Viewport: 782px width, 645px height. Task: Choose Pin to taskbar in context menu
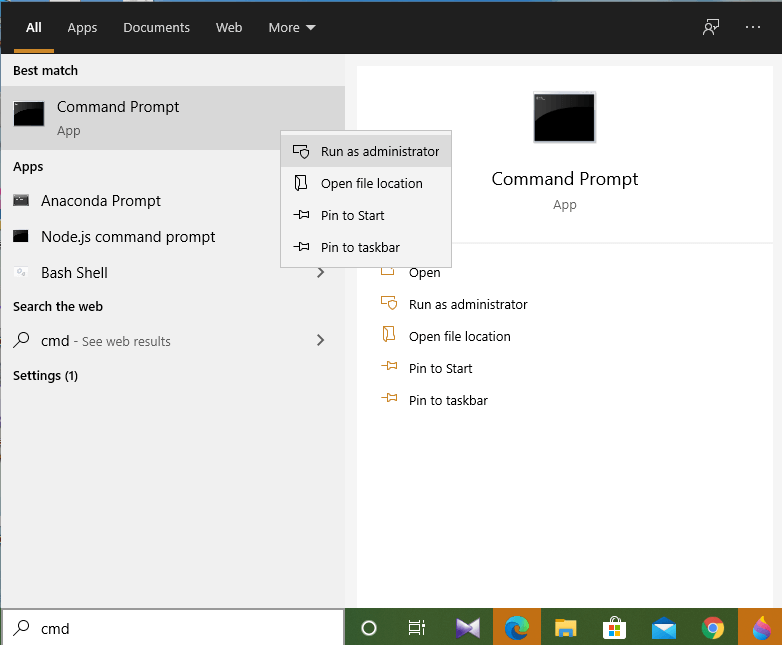click(366, 247)
